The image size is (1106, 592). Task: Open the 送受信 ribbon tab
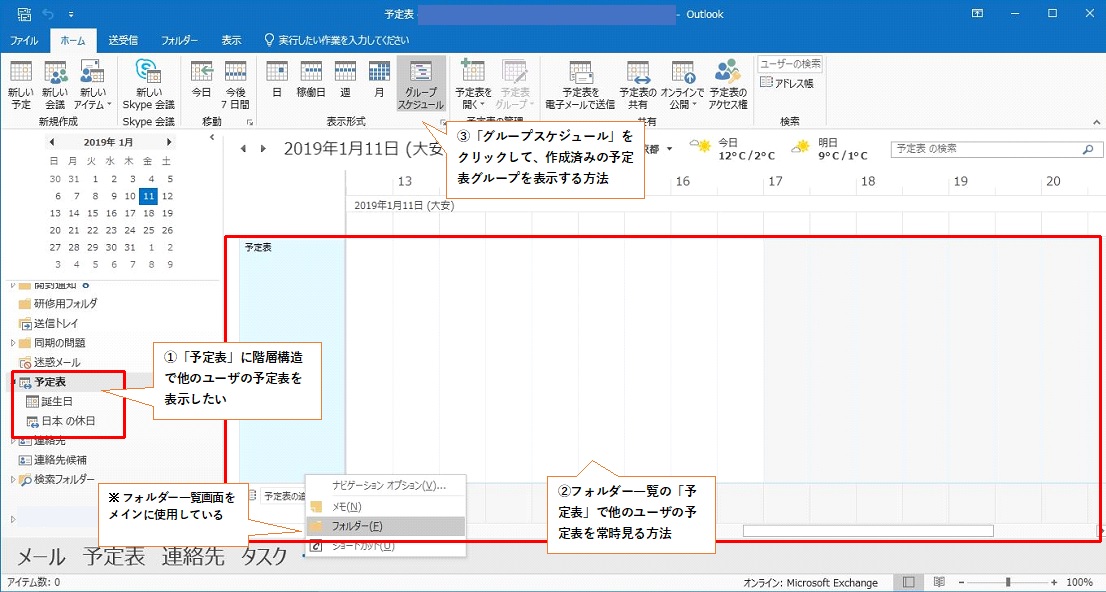pyautogui.click(x=123, y=40)
